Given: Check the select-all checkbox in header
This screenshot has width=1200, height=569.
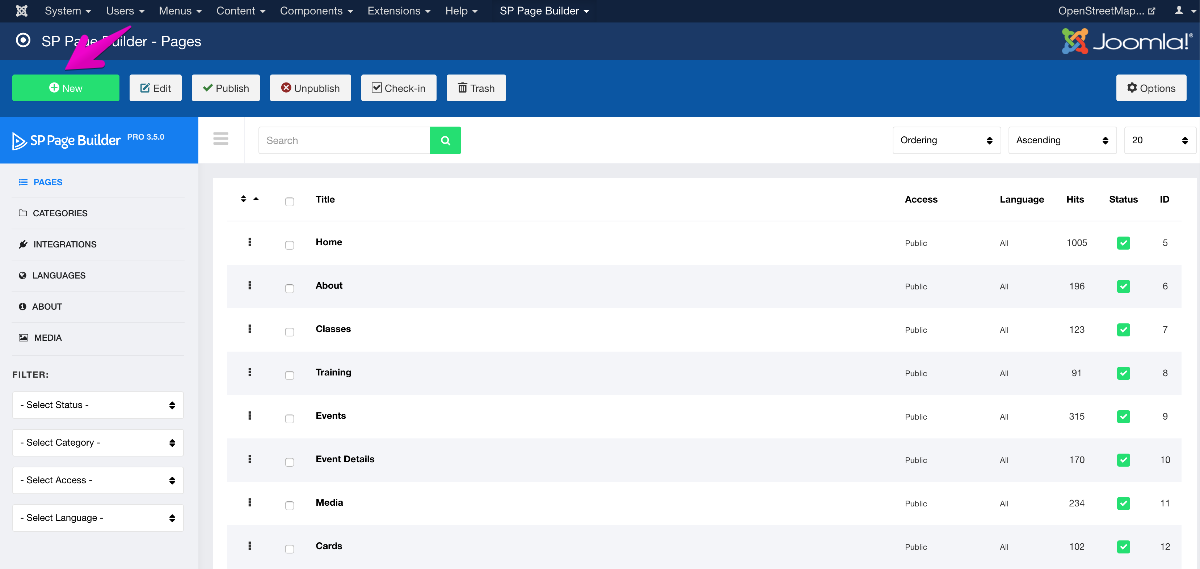Looking at the screenshot, I should [x=289, y=201].
